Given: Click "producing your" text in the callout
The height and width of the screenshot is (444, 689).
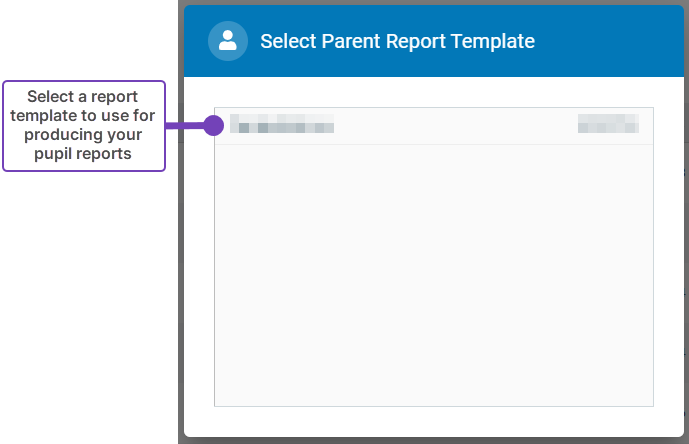Looking at the screenshot, I should 83,135.
